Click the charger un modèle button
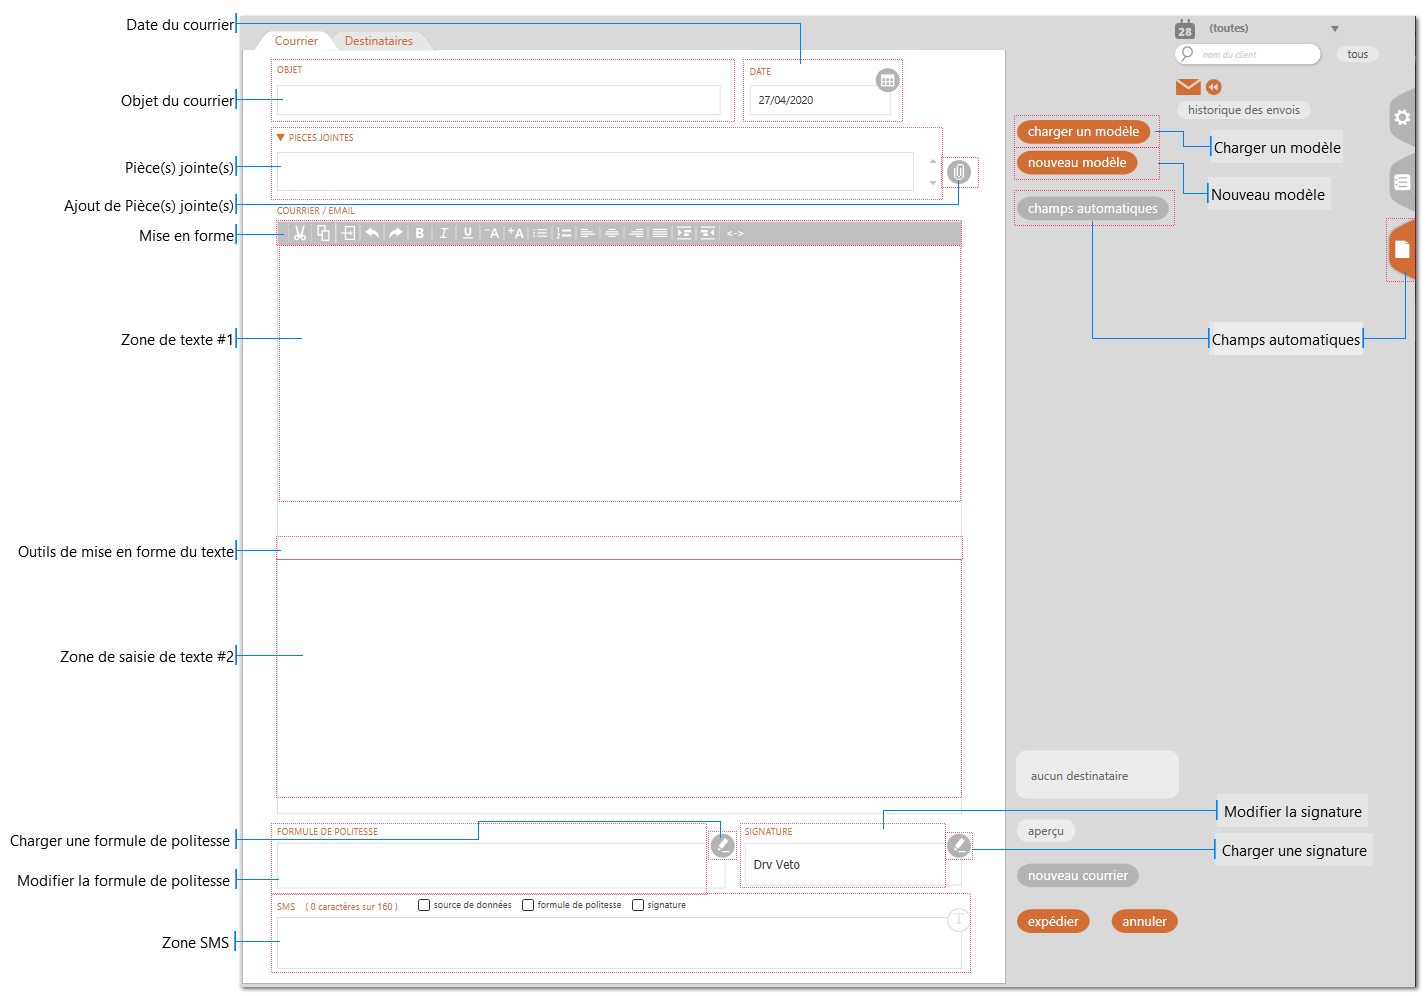 (x=1083, y=131)
